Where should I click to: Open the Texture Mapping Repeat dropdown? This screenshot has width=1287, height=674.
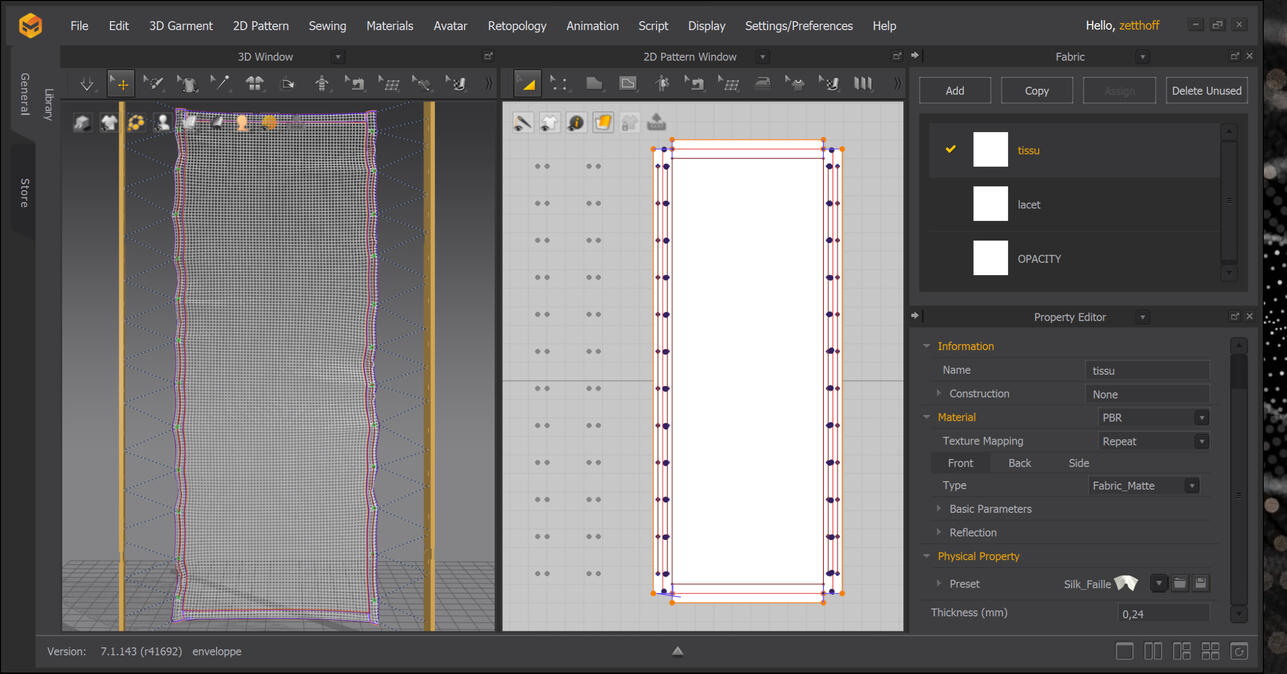tap(1154, 441)
